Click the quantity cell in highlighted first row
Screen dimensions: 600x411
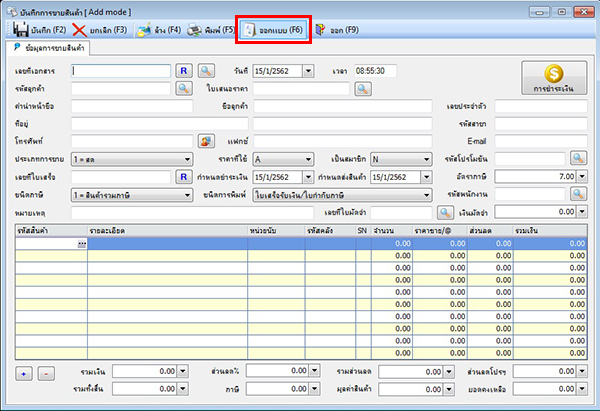pos(392,243)
